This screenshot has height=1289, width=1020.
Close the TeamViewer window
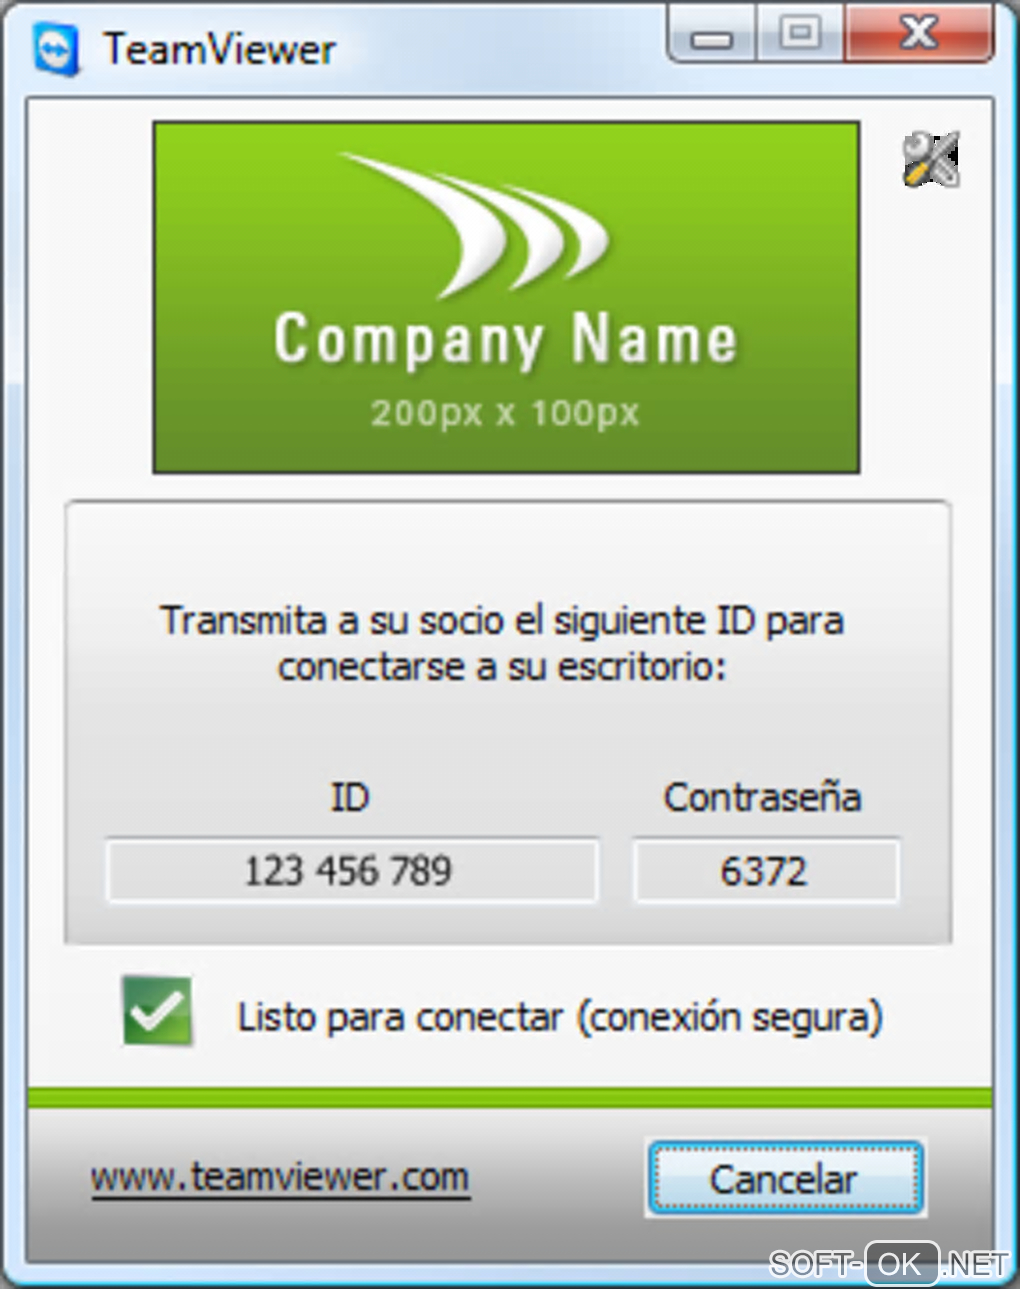pos(919,33)
